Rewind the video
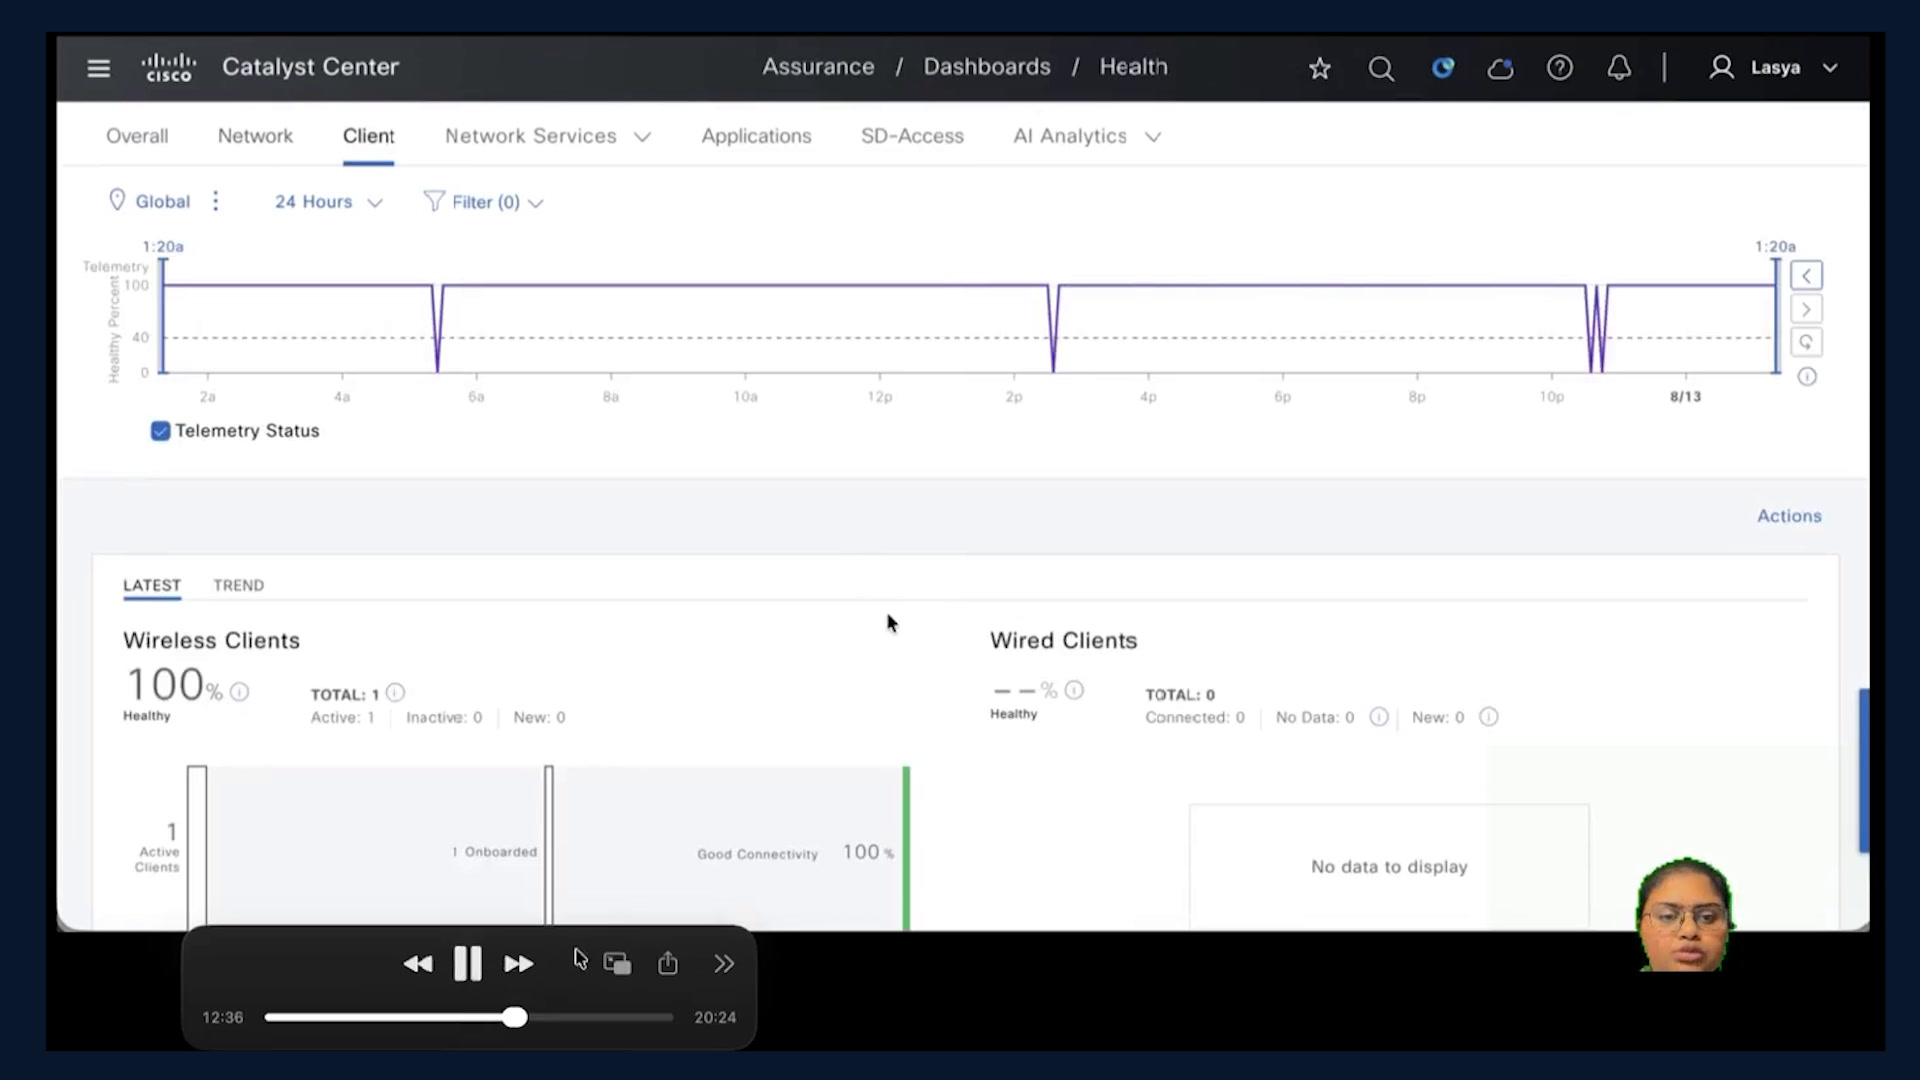1920x1080 pixels. (418, 964)
